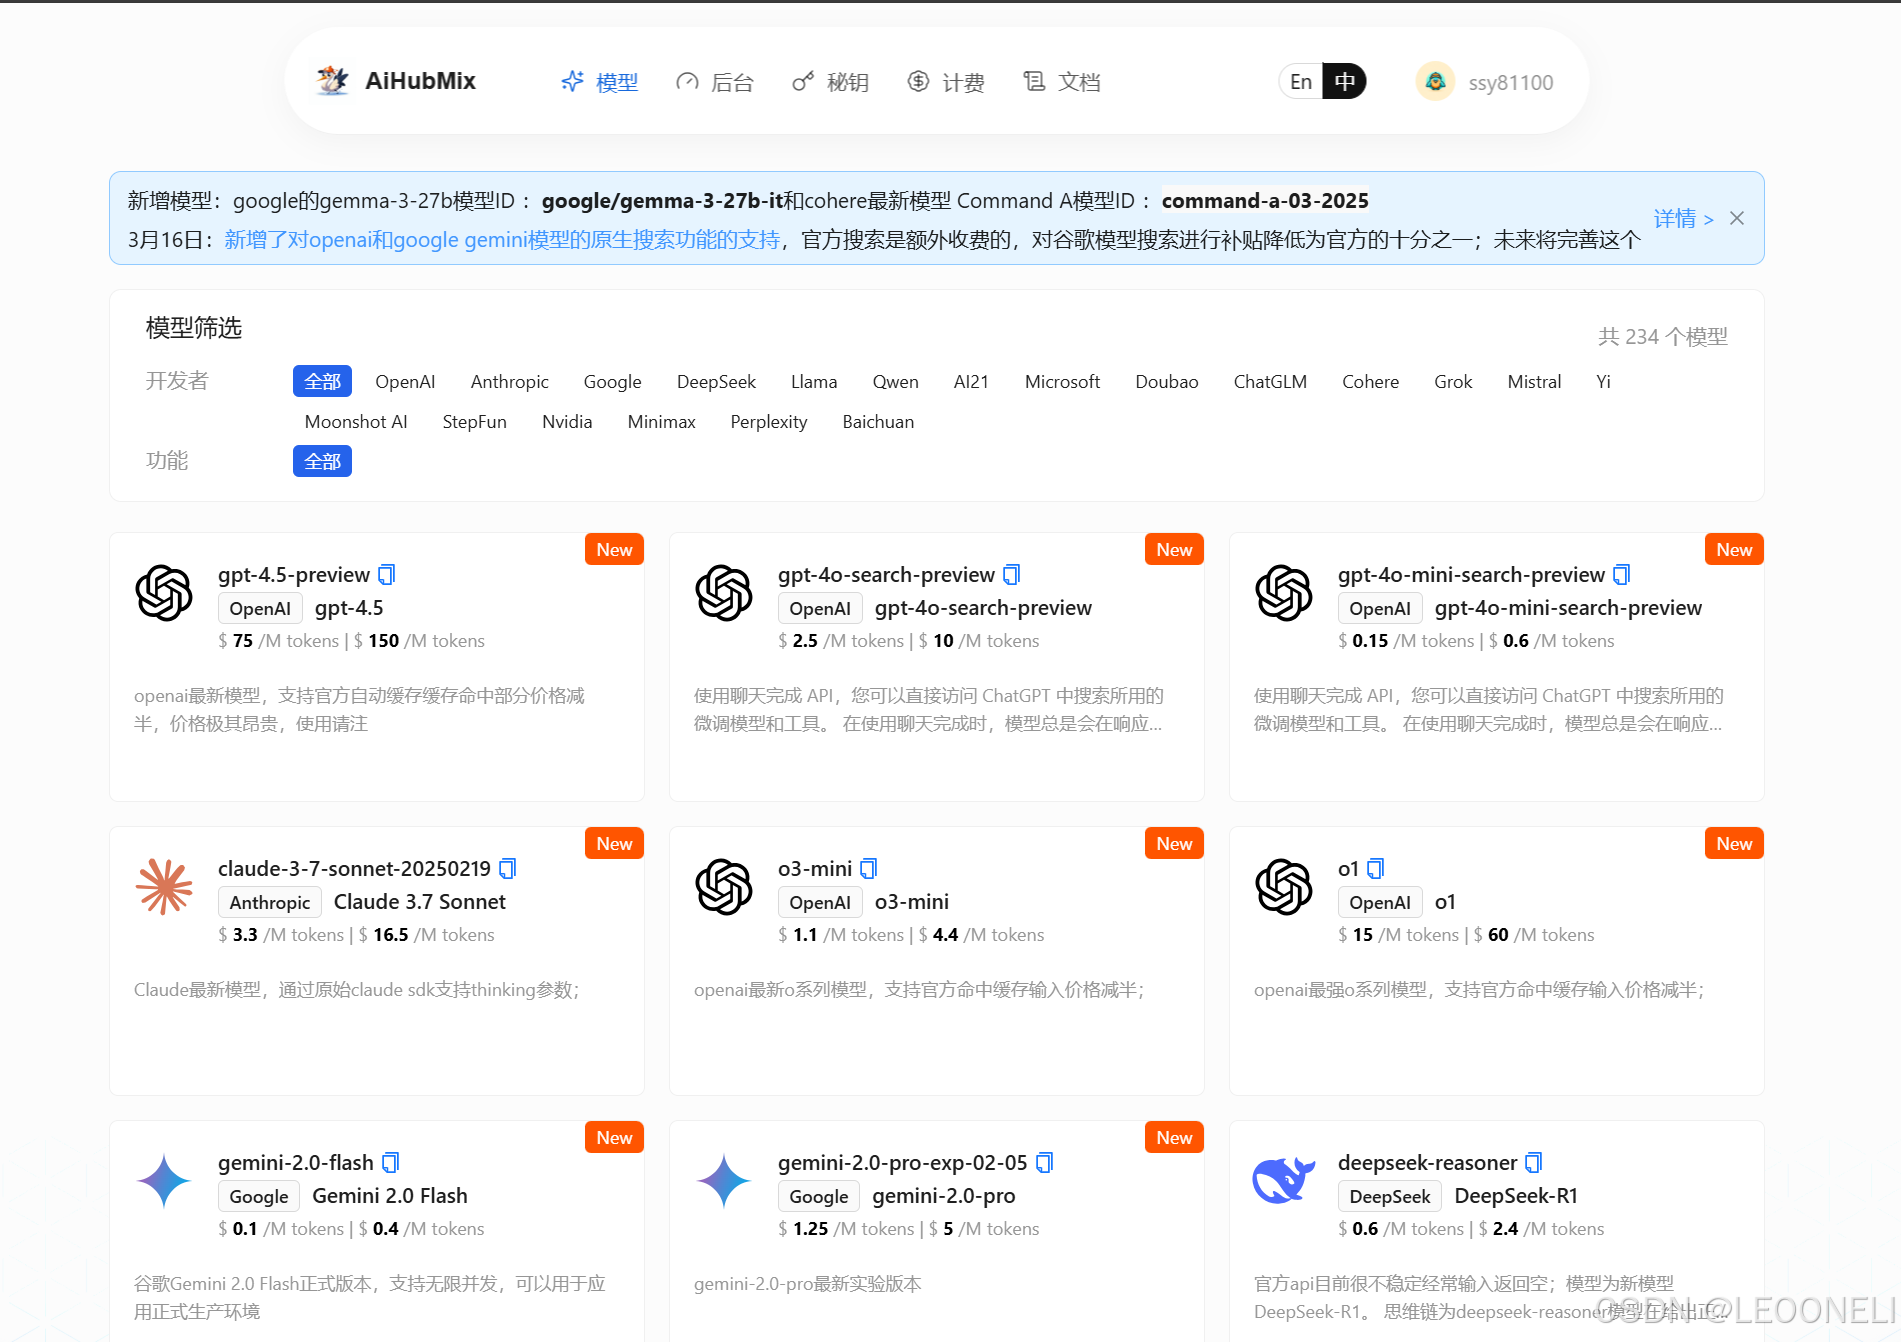
Task: Open the 后台 dashboard tab
Action: pyautogui.click(x=714, y=82)
